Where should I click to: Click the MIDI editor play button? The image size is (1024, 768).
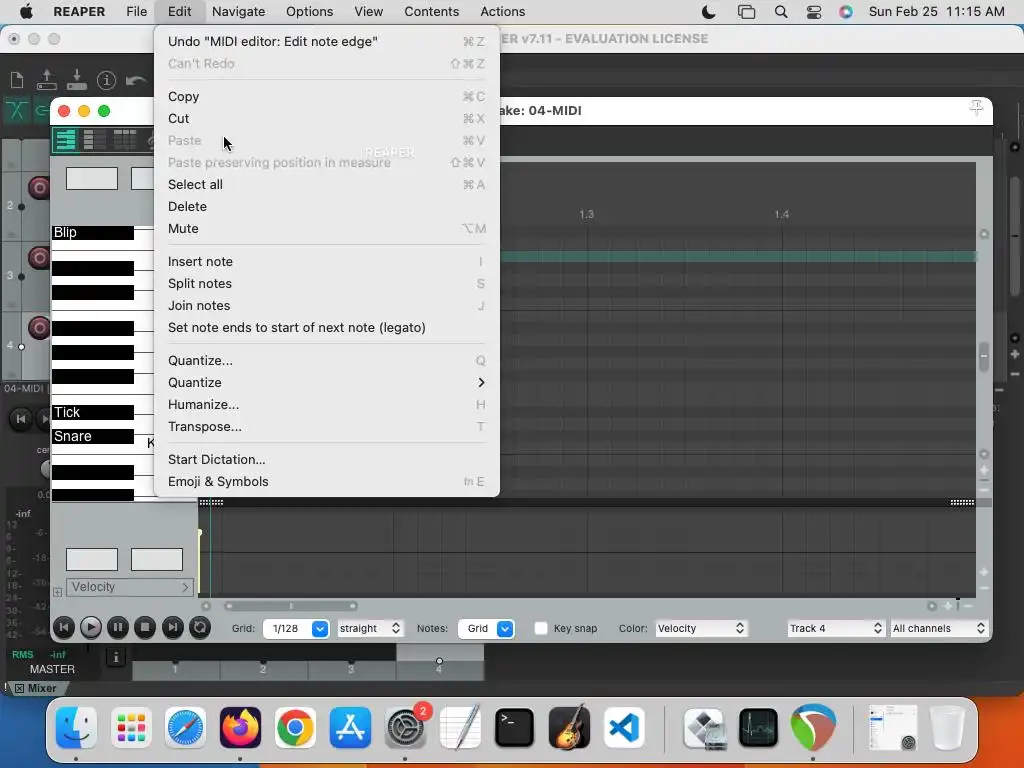coord(91,628)
